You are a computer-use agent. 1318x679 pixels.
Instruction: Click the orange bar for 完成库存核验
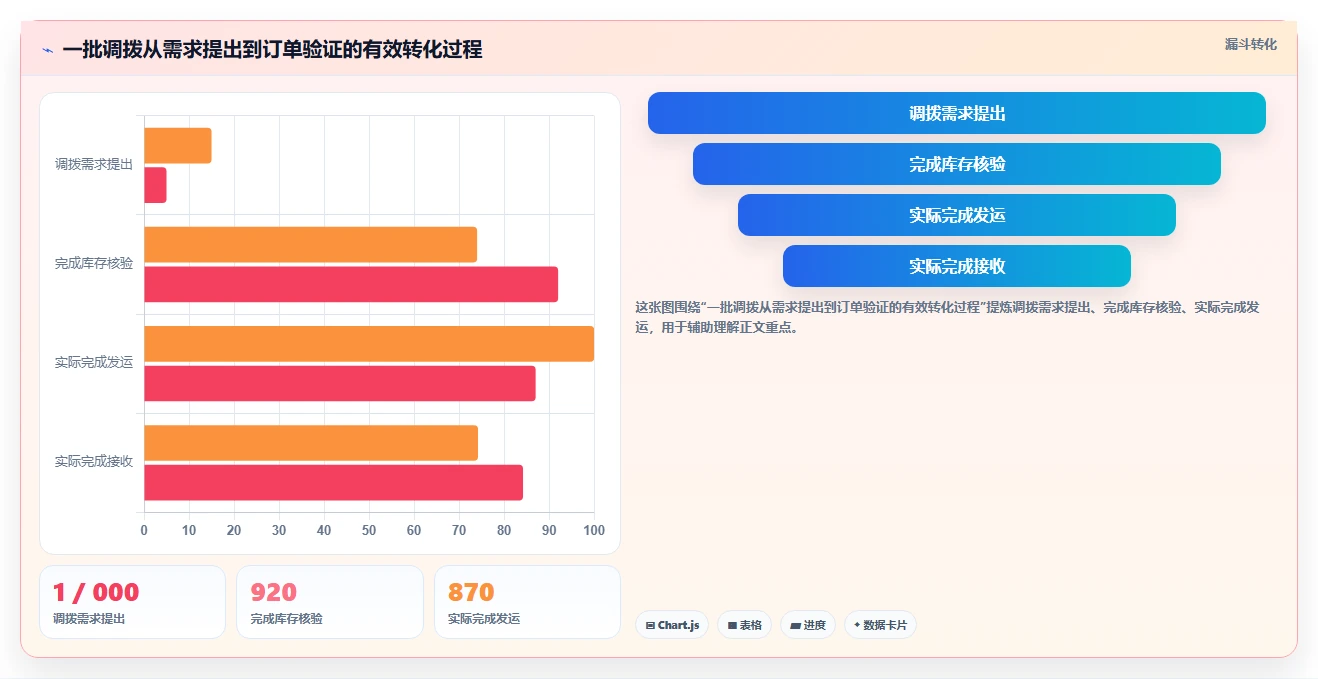tap(310, 245)
